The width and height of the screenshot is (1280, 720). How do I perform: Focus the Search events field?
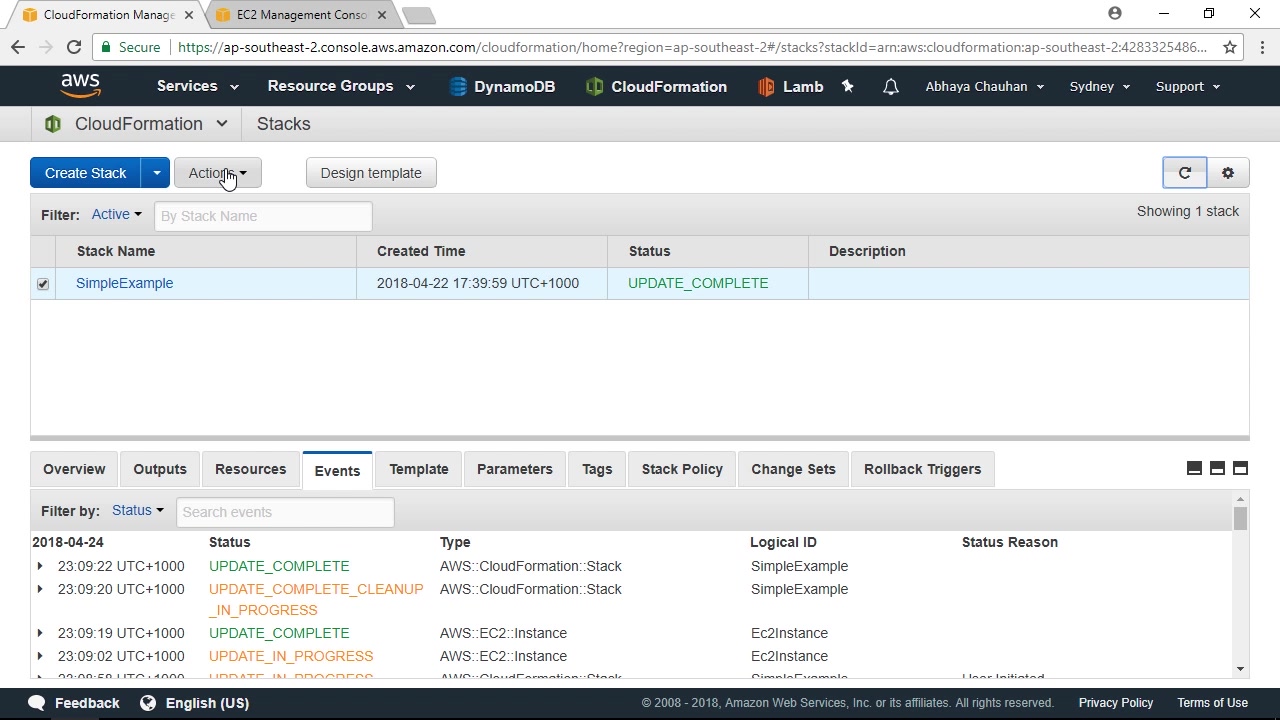[285, 512]
